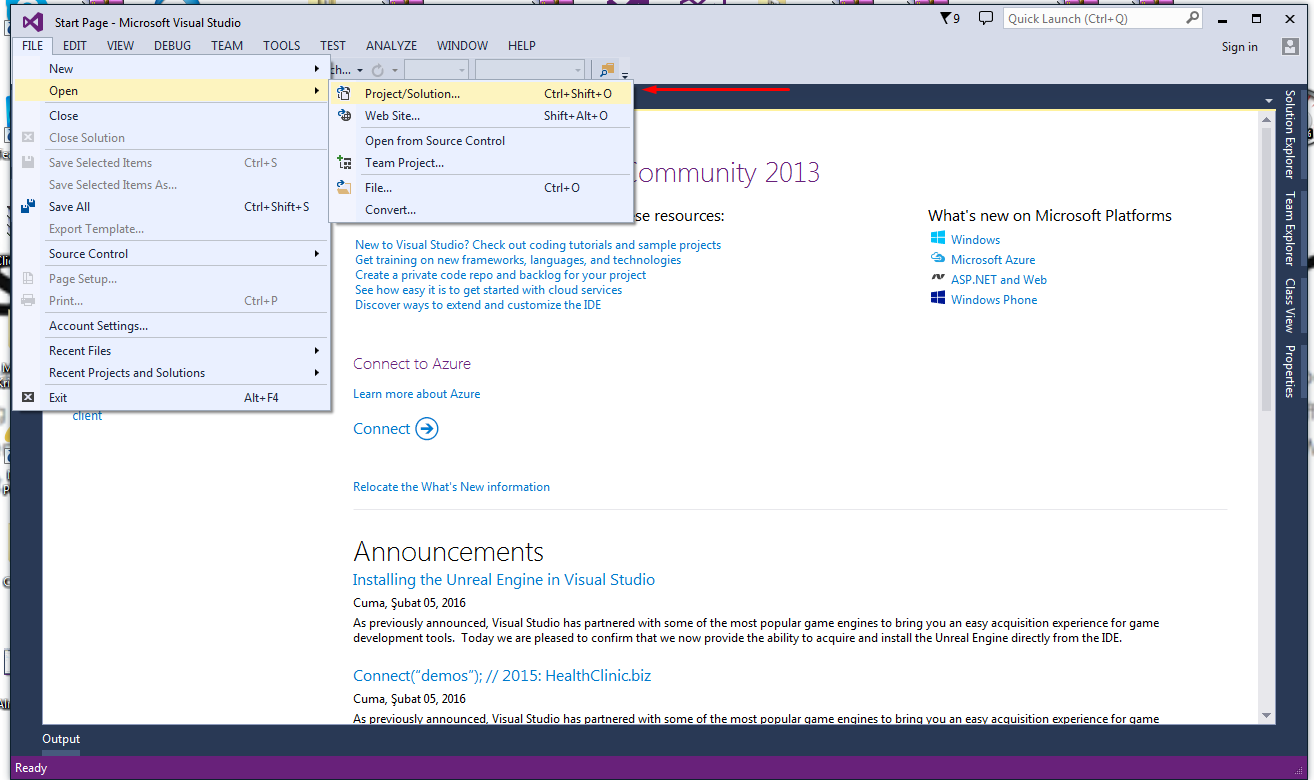Click 'Learn more about Azure' link
Viewport: 1314px width, 780px height.
point(416,394)
